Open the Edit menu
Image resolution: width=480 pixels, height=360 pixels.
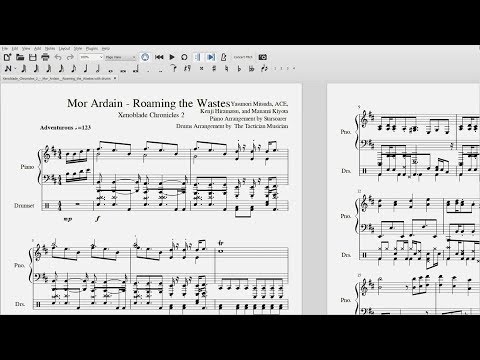click(x=15, y=49)
